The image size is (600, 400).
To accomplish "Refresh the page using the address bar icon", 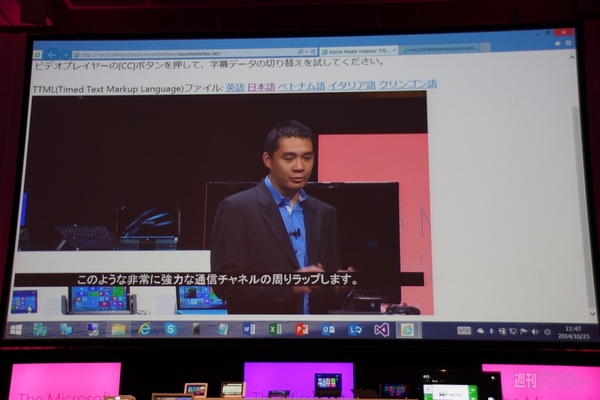I will 313,51.
